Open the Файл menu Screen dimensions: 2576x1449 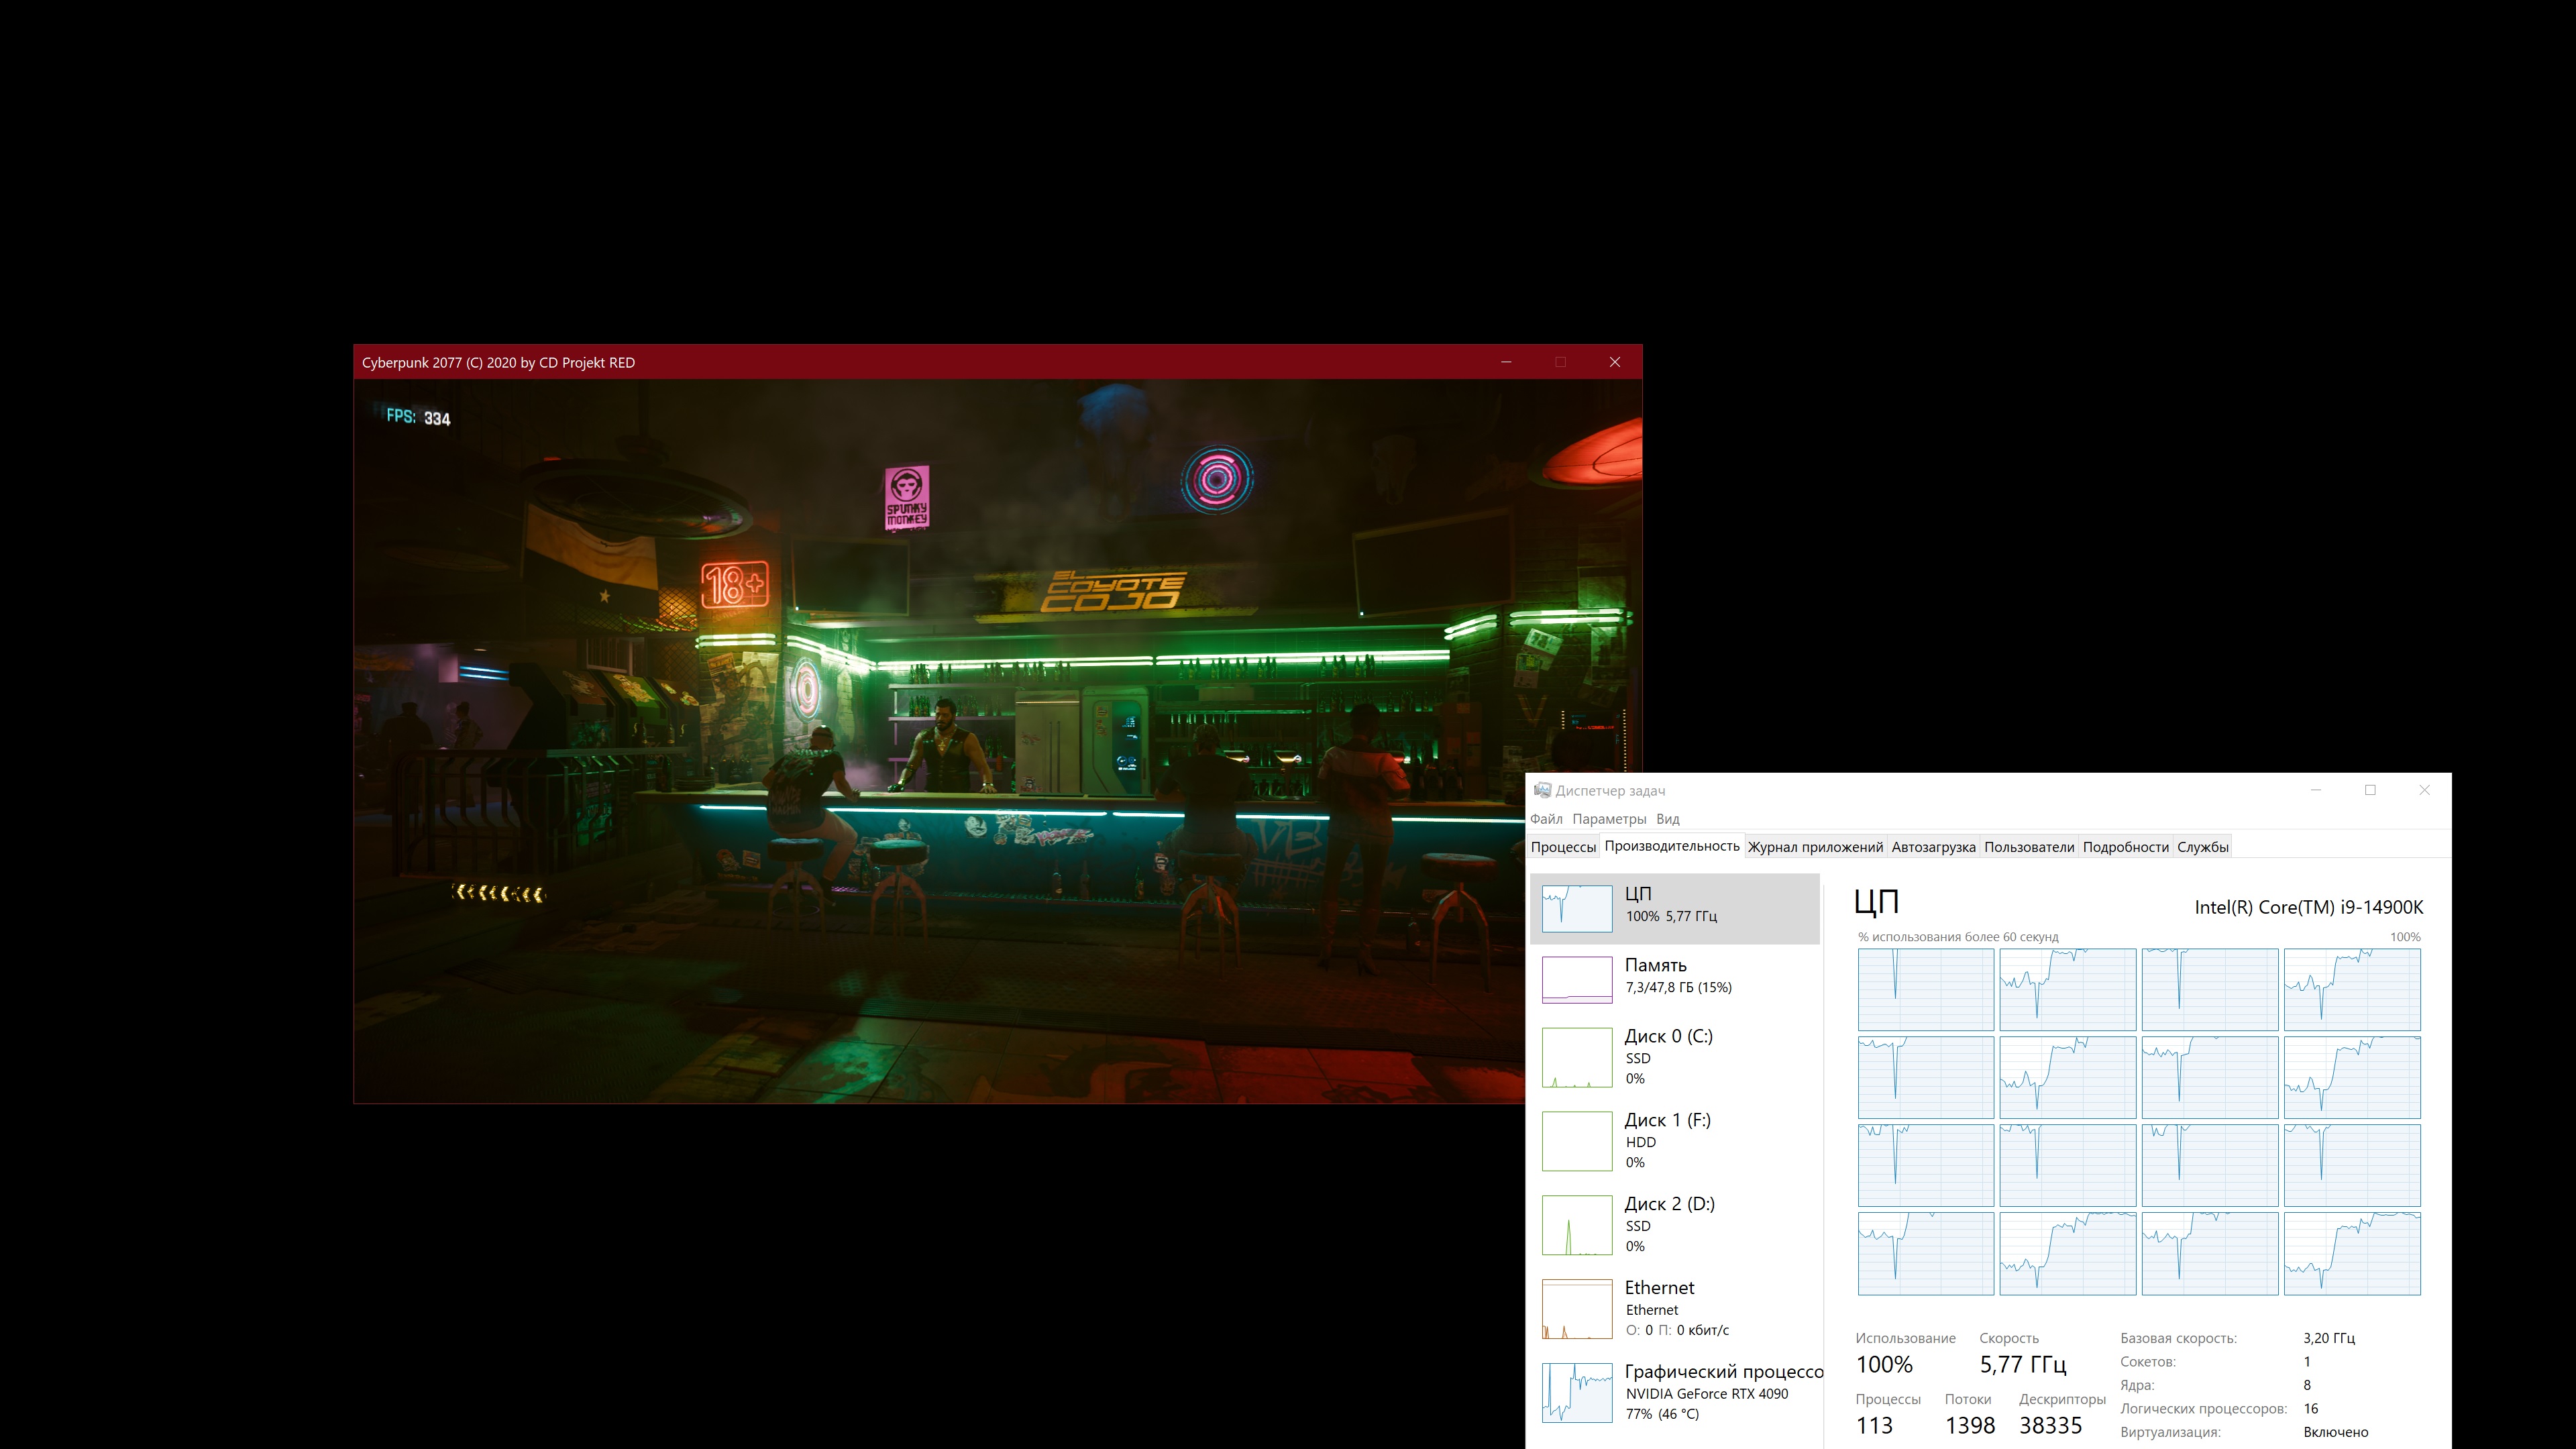[x=1546, y=819]
